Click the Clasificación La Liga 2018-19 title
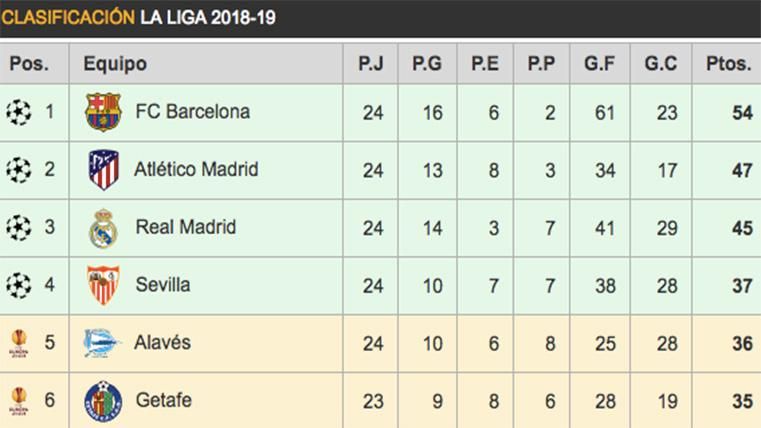761x428 pixels. [x=140, y=17]
